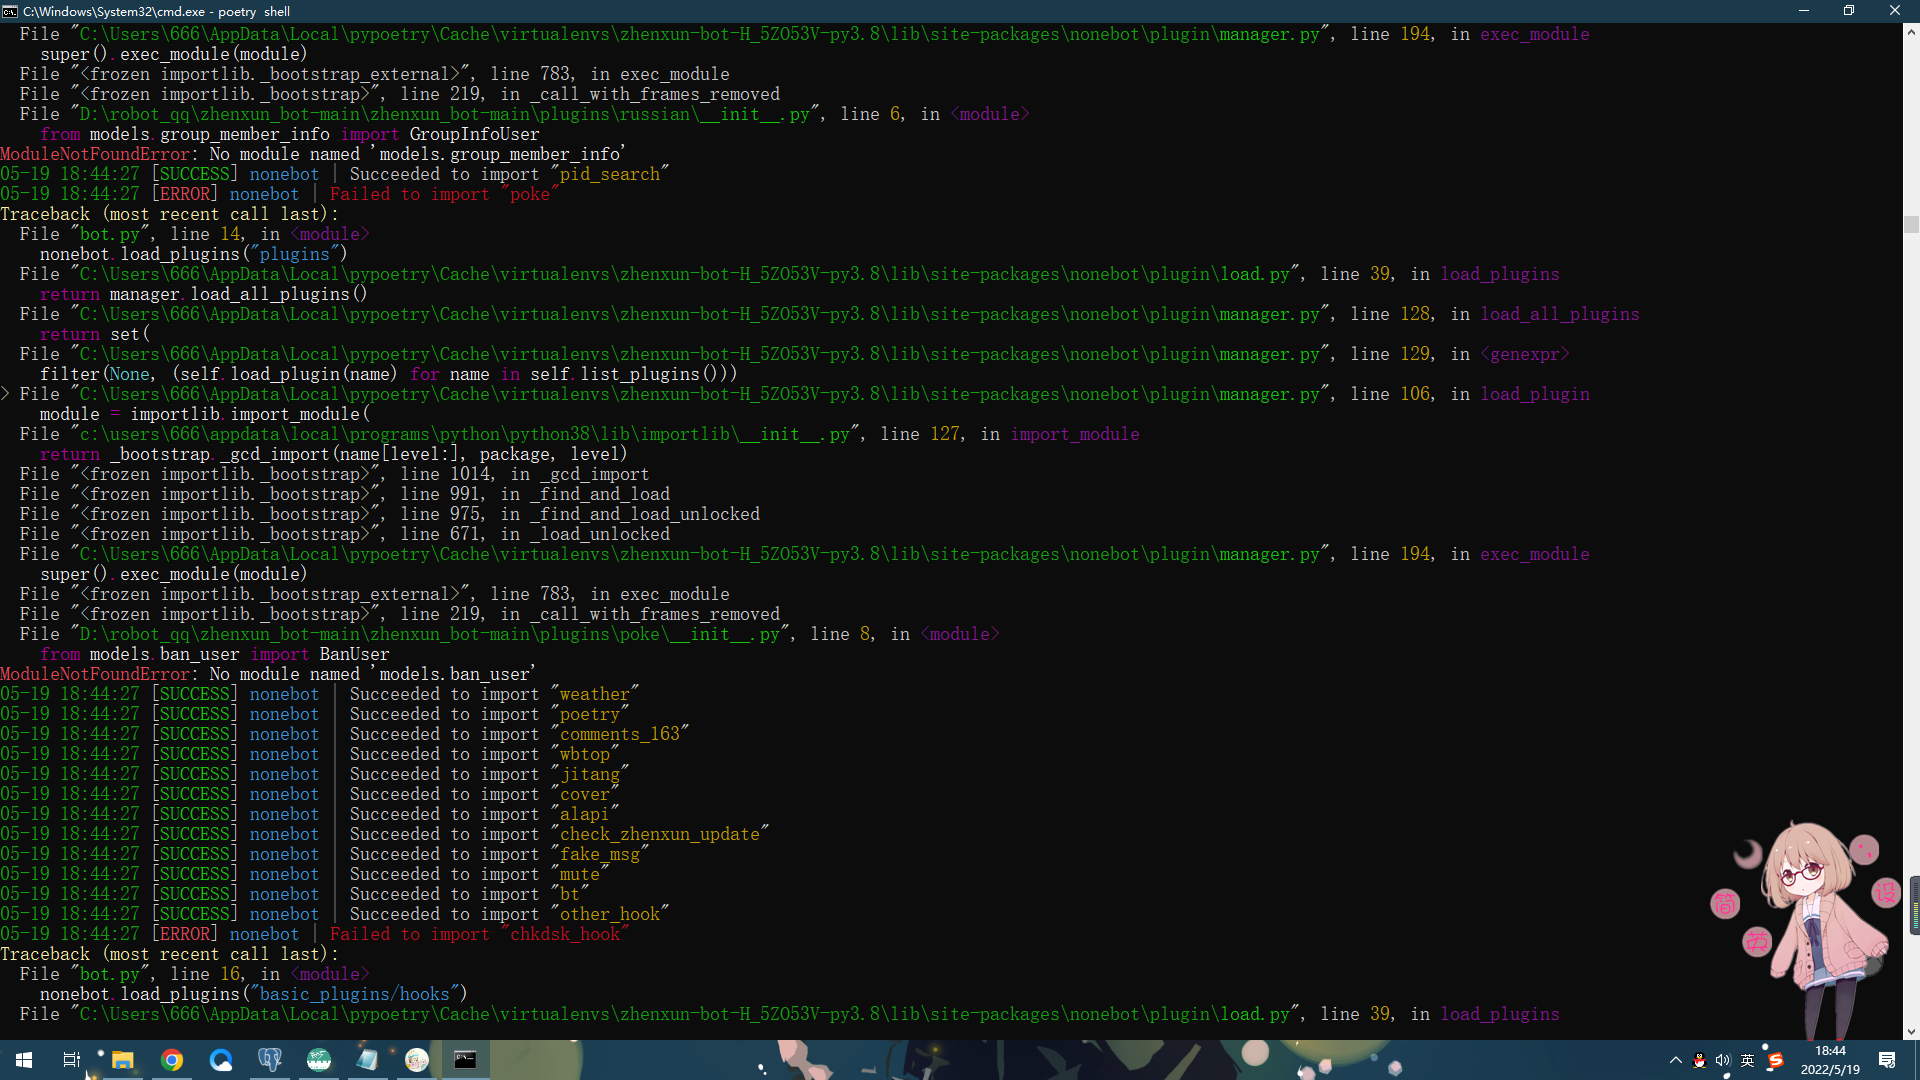The height and width of the screenshot is (1080, 1920).
Task: Click the moon bubble on mascot widget
Action: (x=1748, y=853)
